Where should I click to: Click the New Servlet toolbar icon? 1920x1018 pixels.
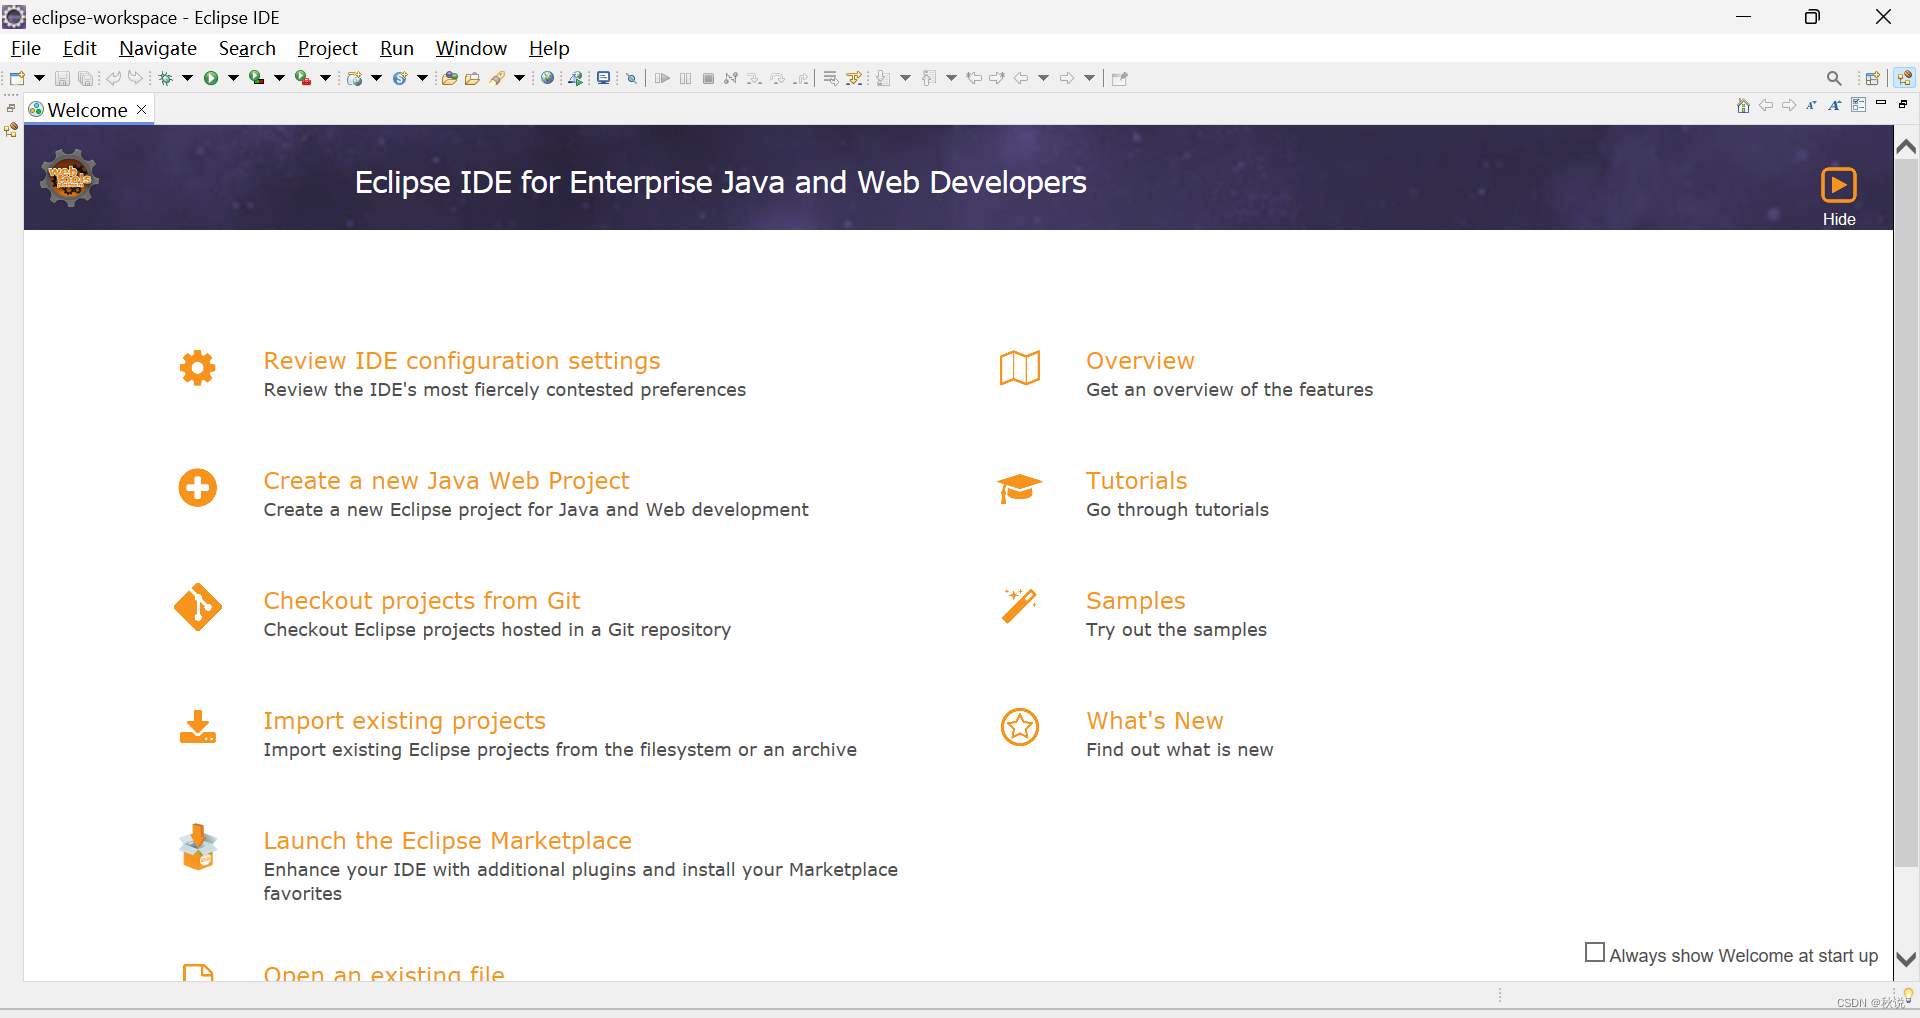(x=400, y=78)
